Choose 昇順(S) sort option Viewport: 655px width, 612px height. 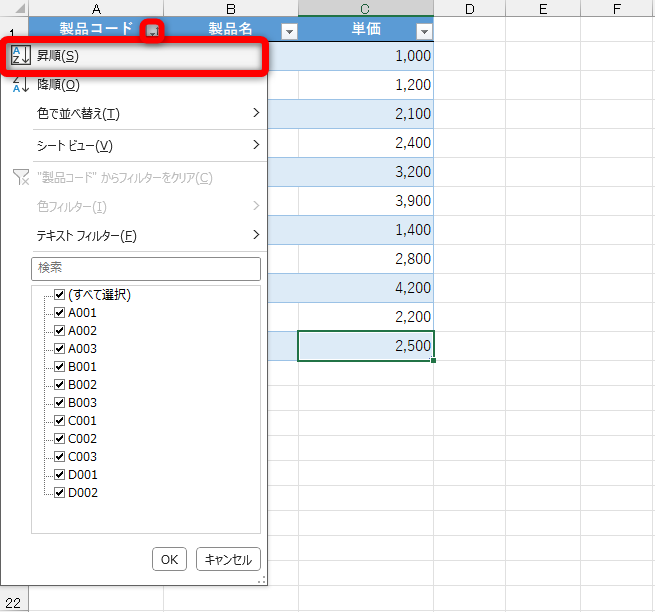click(134, 56)
